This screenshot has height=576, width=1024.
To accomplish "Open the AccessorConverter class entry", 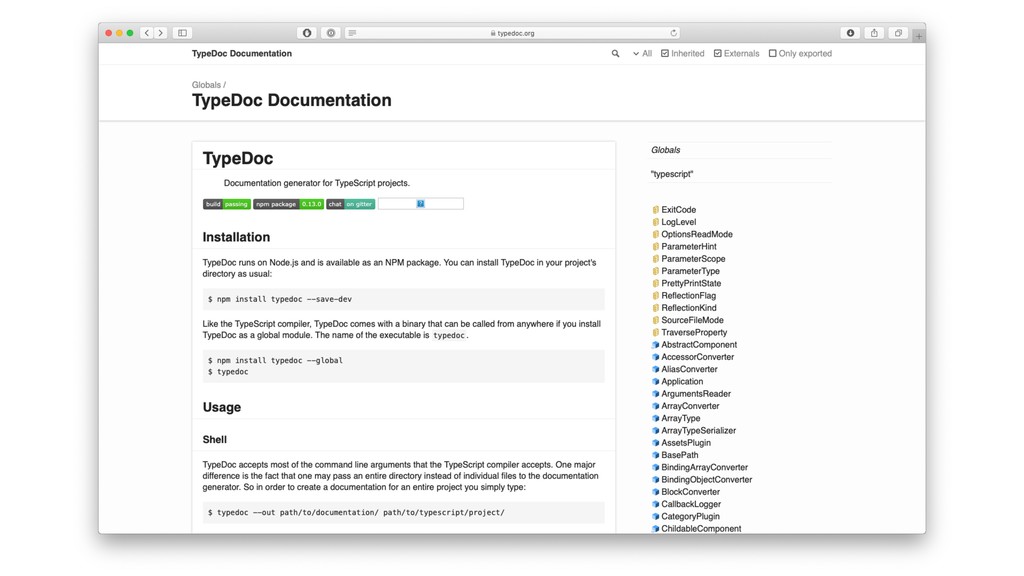I will 697,357.
